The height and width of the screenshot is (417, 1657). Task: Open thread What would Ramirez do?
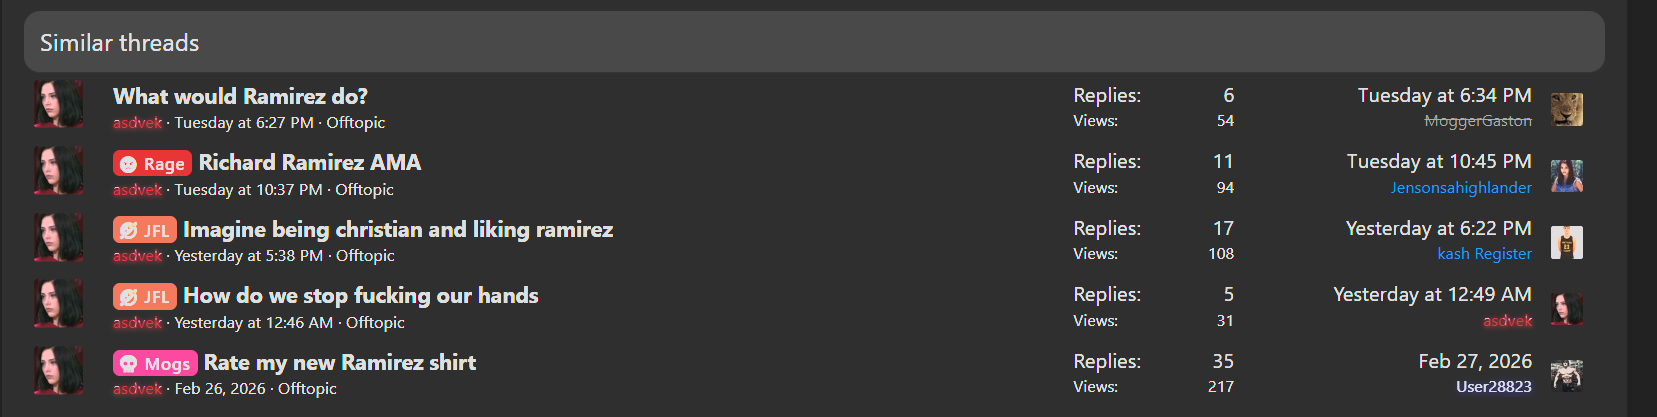click(240, 96)
